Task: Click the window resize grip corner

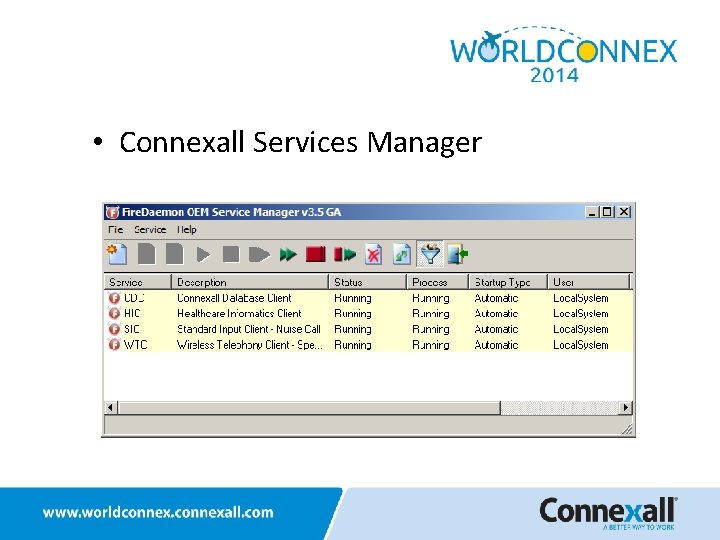Action: point(627,429)
